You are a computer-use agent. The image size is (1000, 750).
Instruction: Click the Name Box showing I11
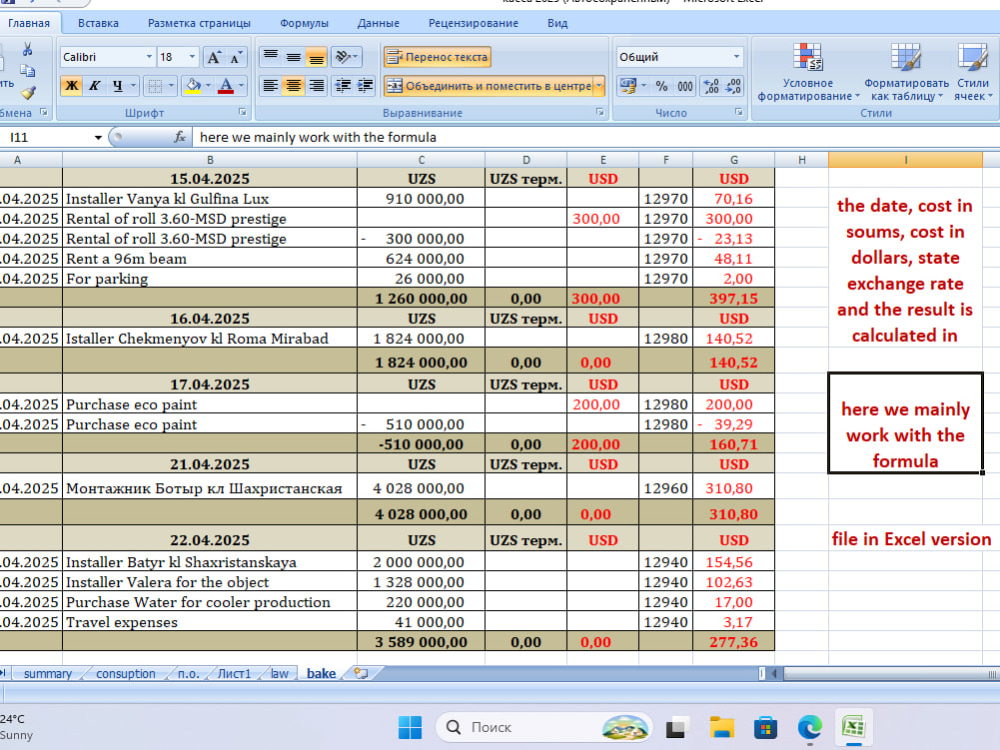46,137
